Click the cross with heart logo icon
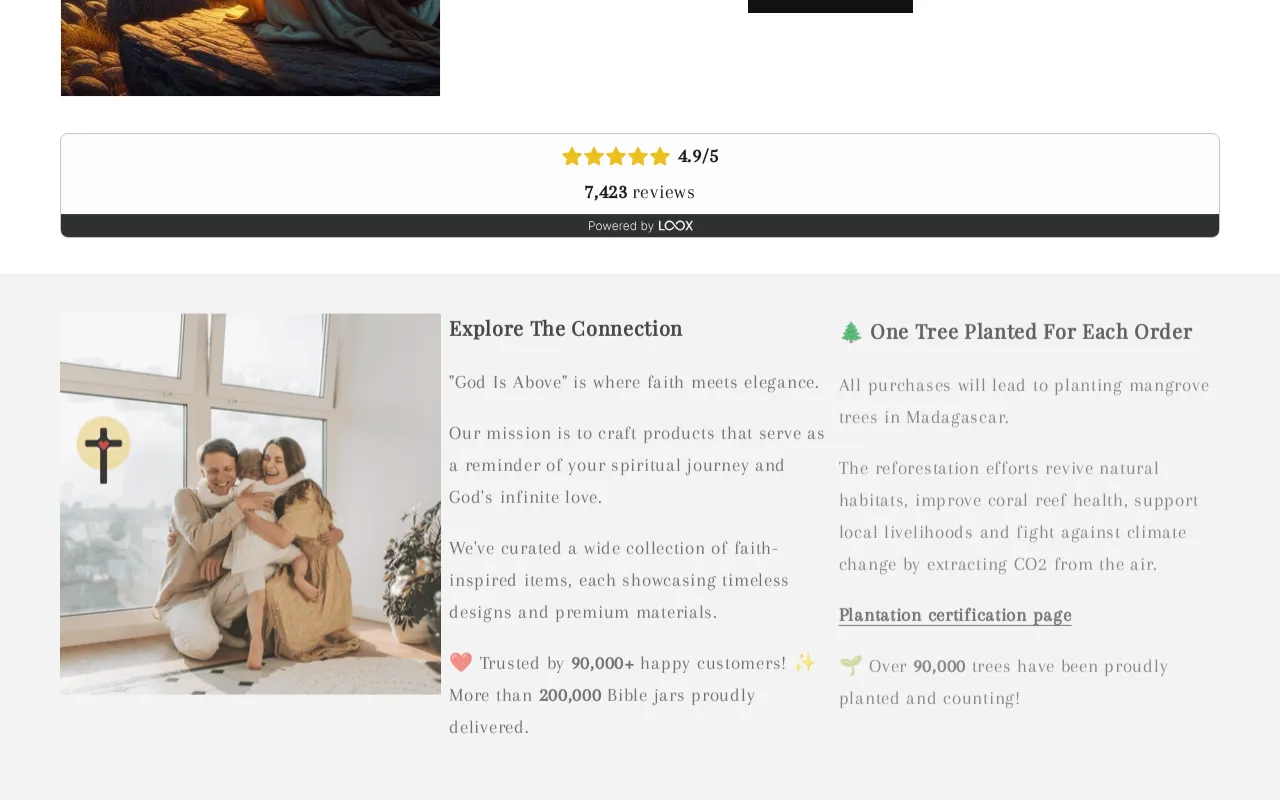Viewport: 1280px width, 800px height. [x=103, y=449]
